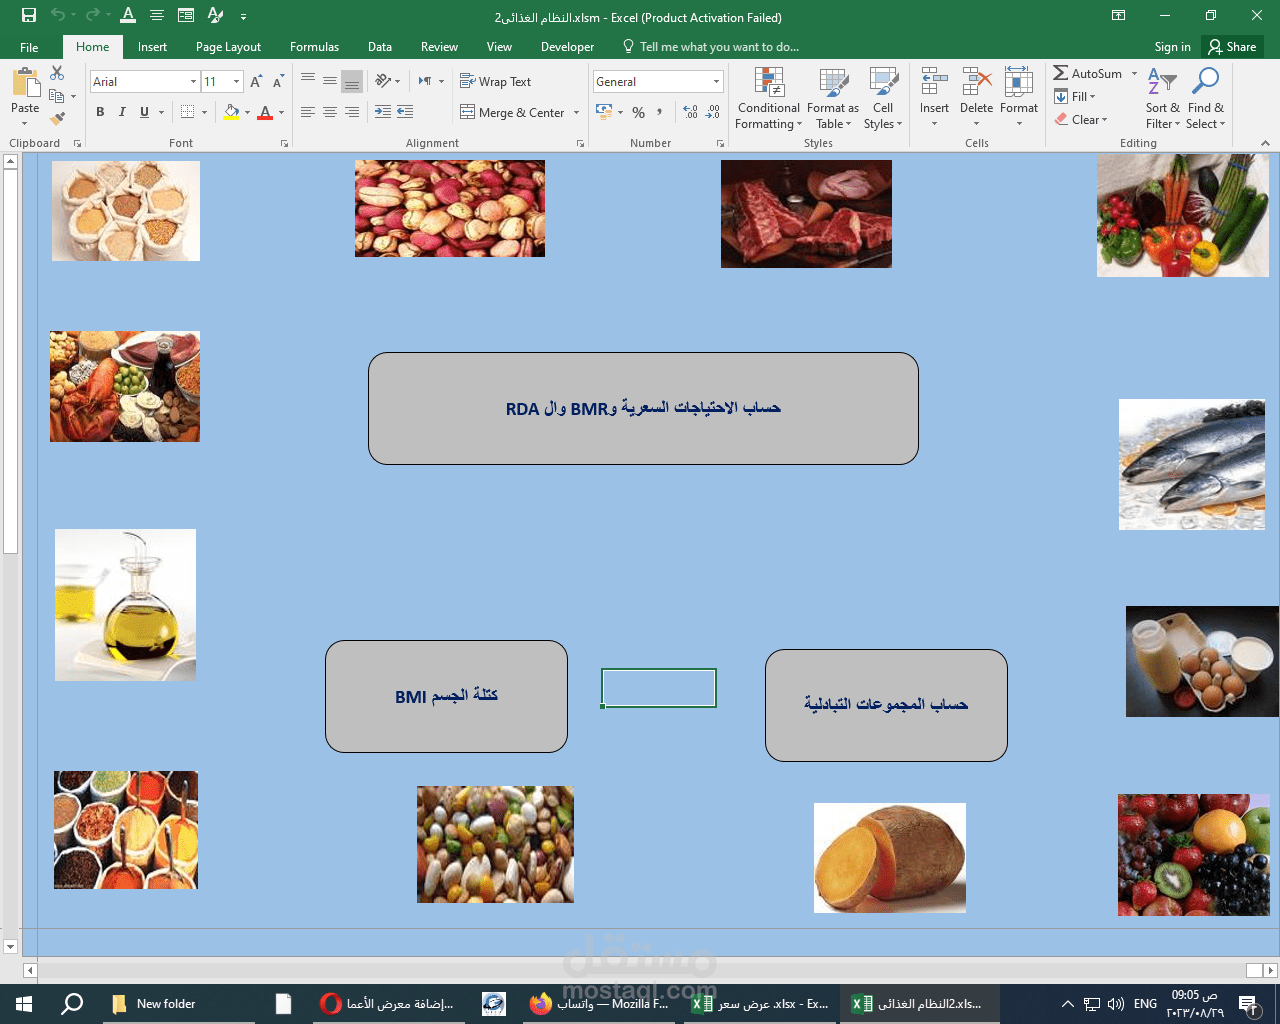Click Decrease Decimal
Screen dimensions: 1280x1024
[713, 112]
